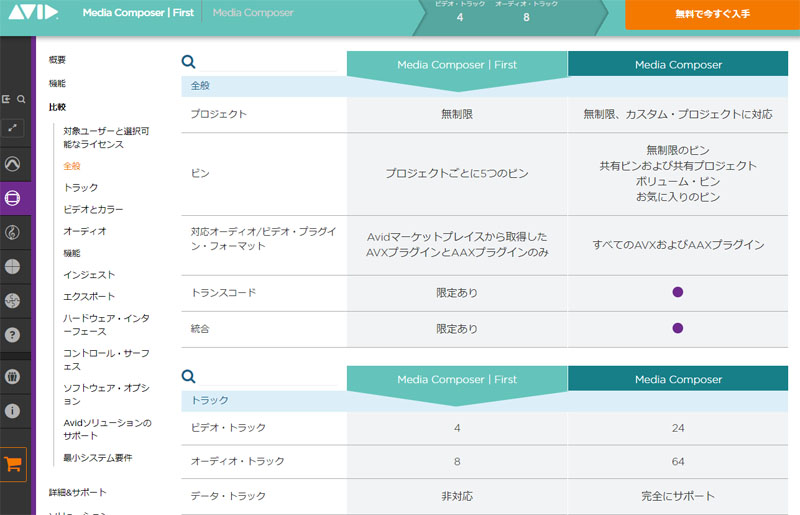Open the info icon in sidebar
800x515 pixels.
(x=13, y=411)
